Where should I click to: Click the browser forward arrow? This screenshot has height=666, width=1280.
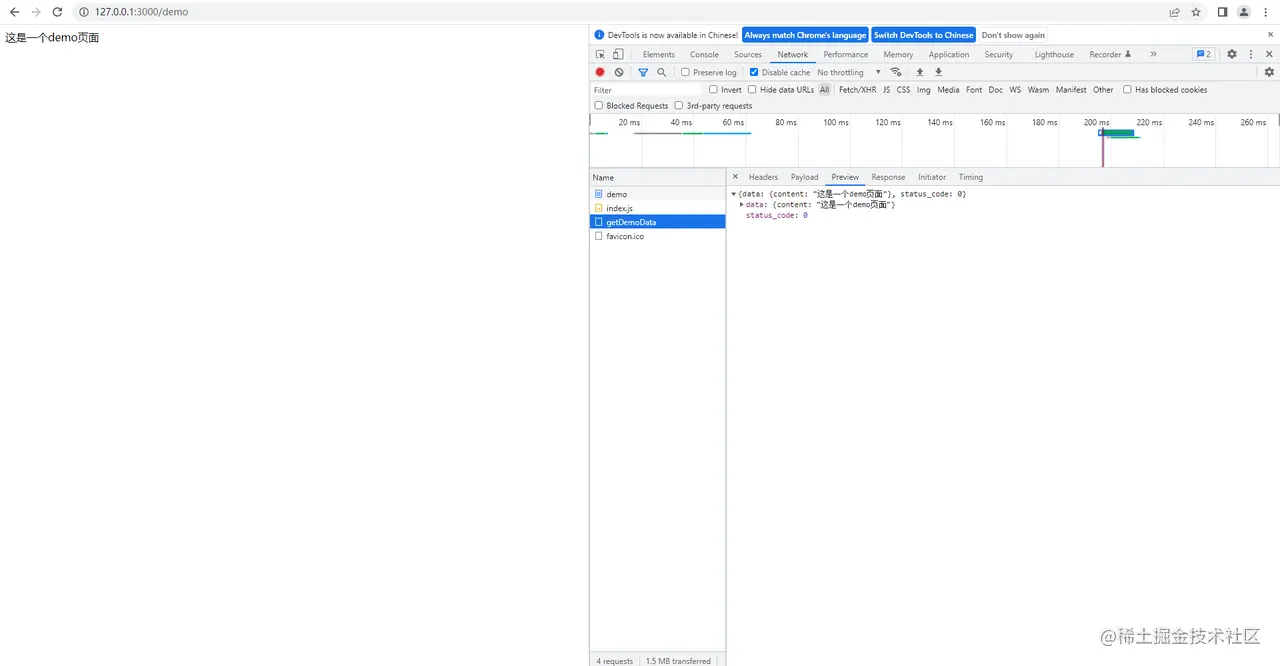coord(36,12)
